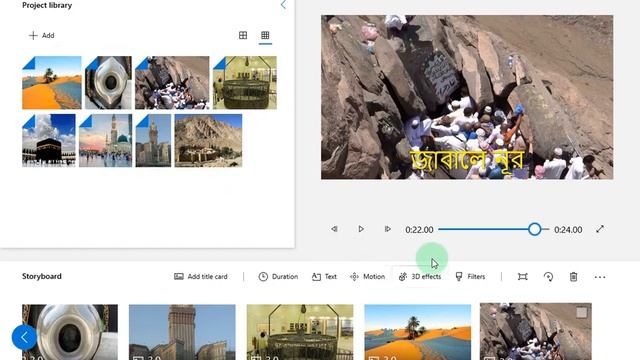Play the video preview
The height and width of the screenshot is (360, 640).
pyautogui.click(x=361, y=229)
